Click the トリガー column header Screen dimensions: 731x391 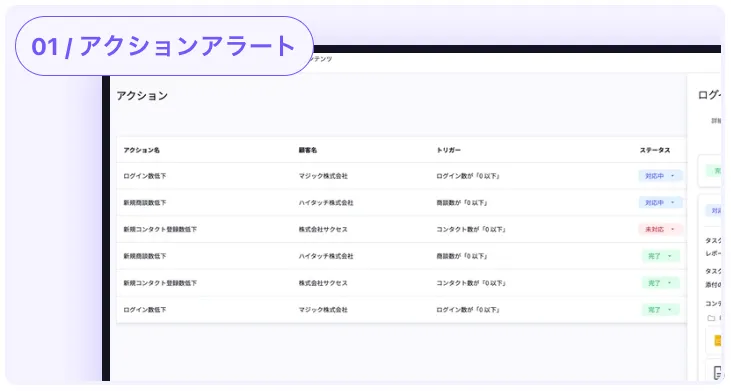pos(448,150)
